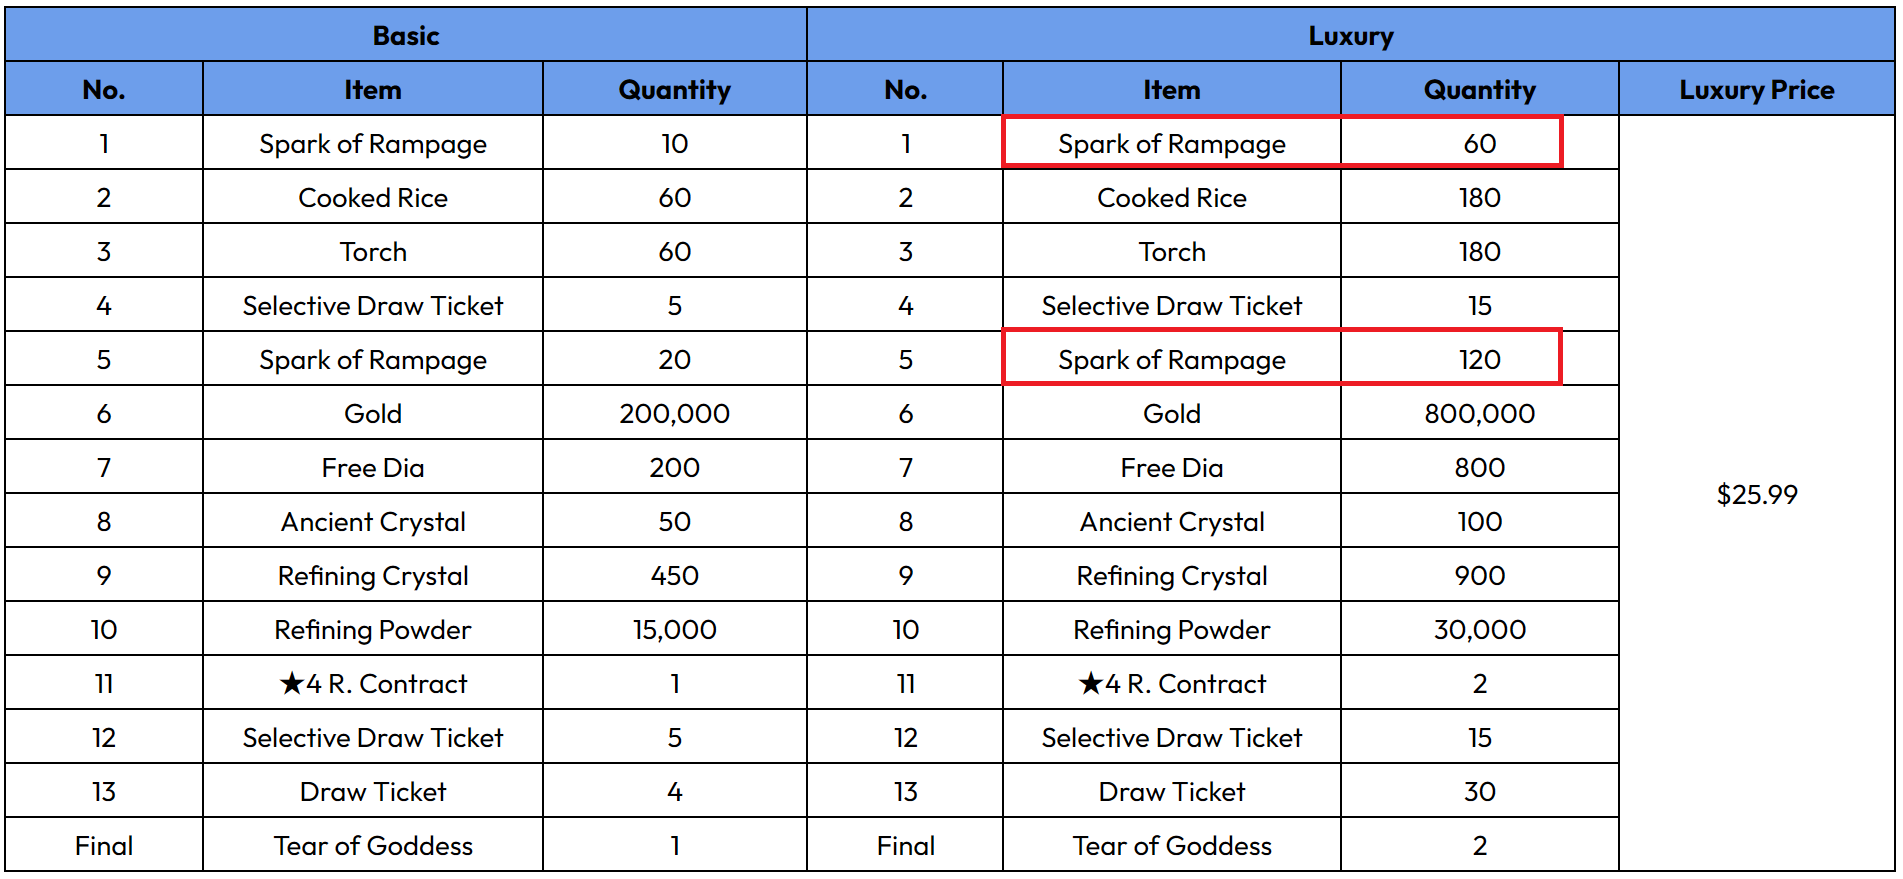This screenshot has width=1903, height=879.
Task: Click the $25.99 price cell
Action: (1756, 494)
